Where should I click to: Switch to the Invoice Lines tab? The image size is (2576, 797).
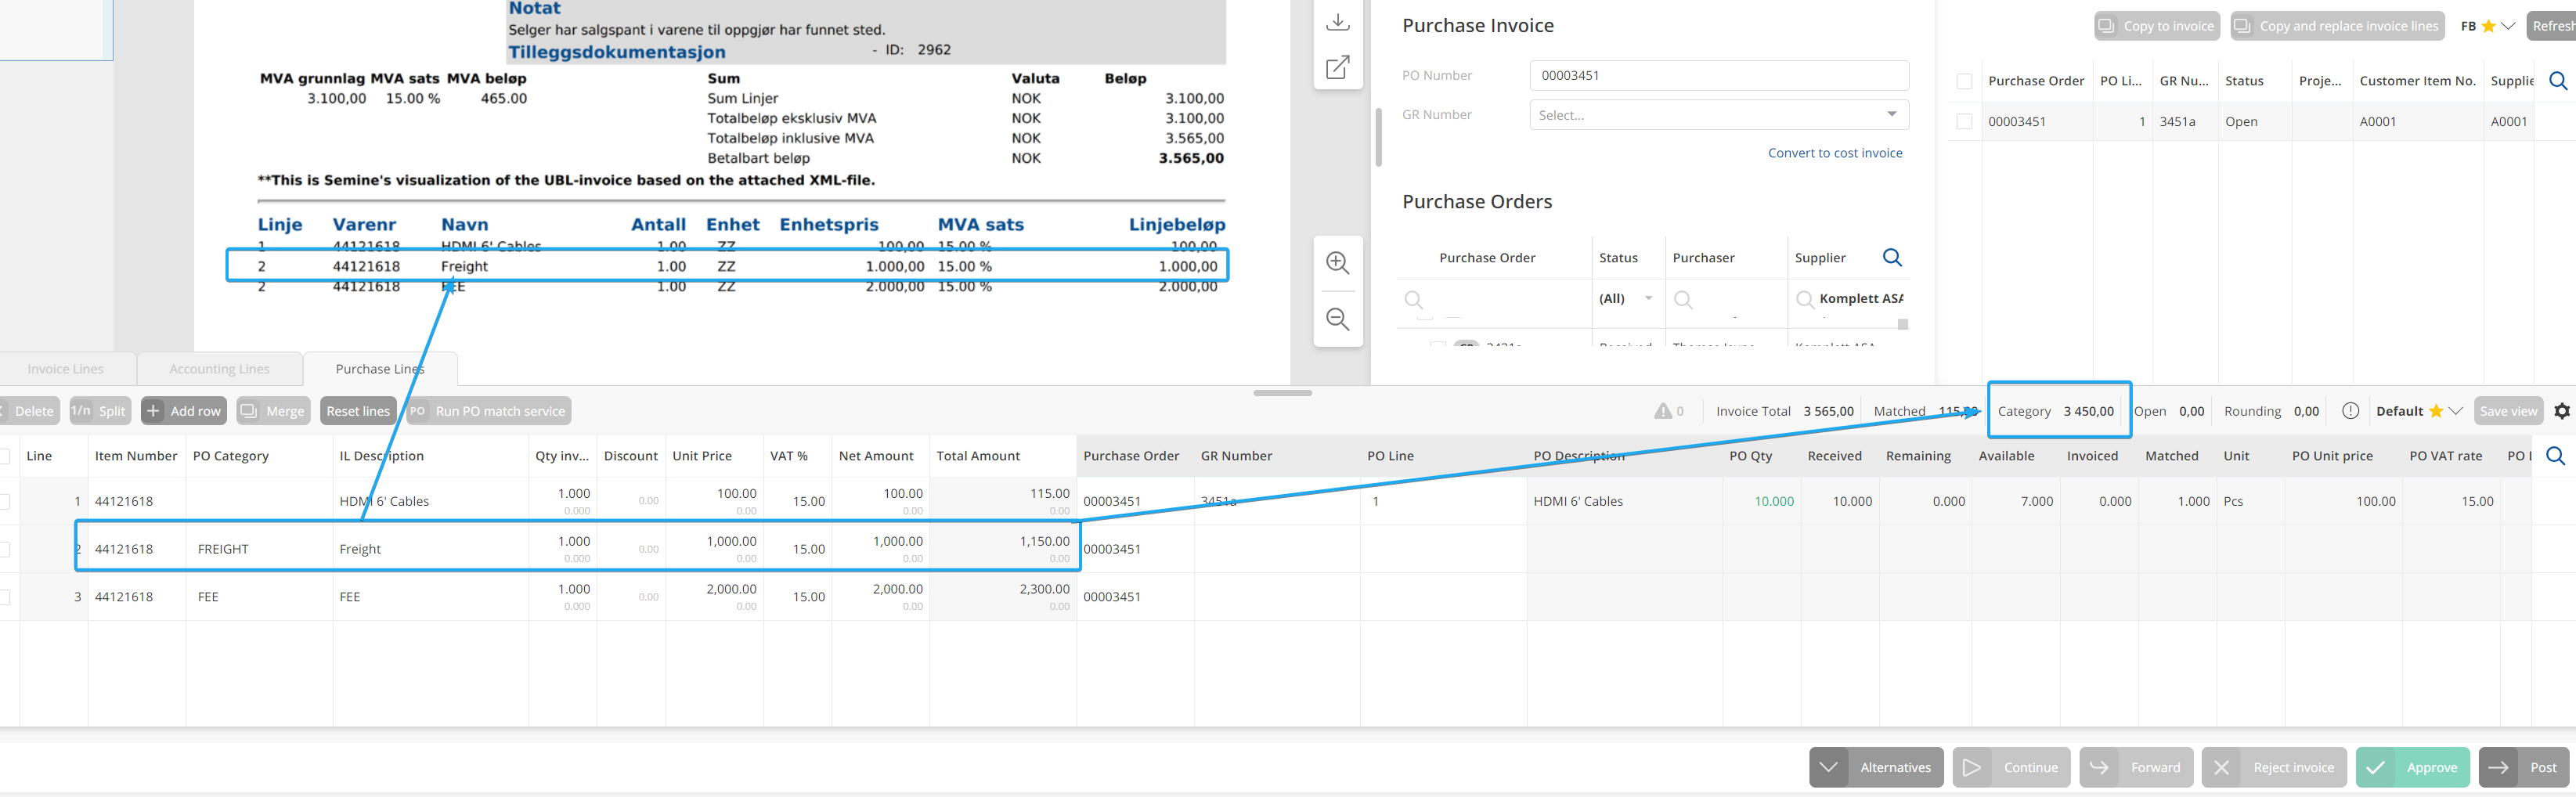point(66,369)
